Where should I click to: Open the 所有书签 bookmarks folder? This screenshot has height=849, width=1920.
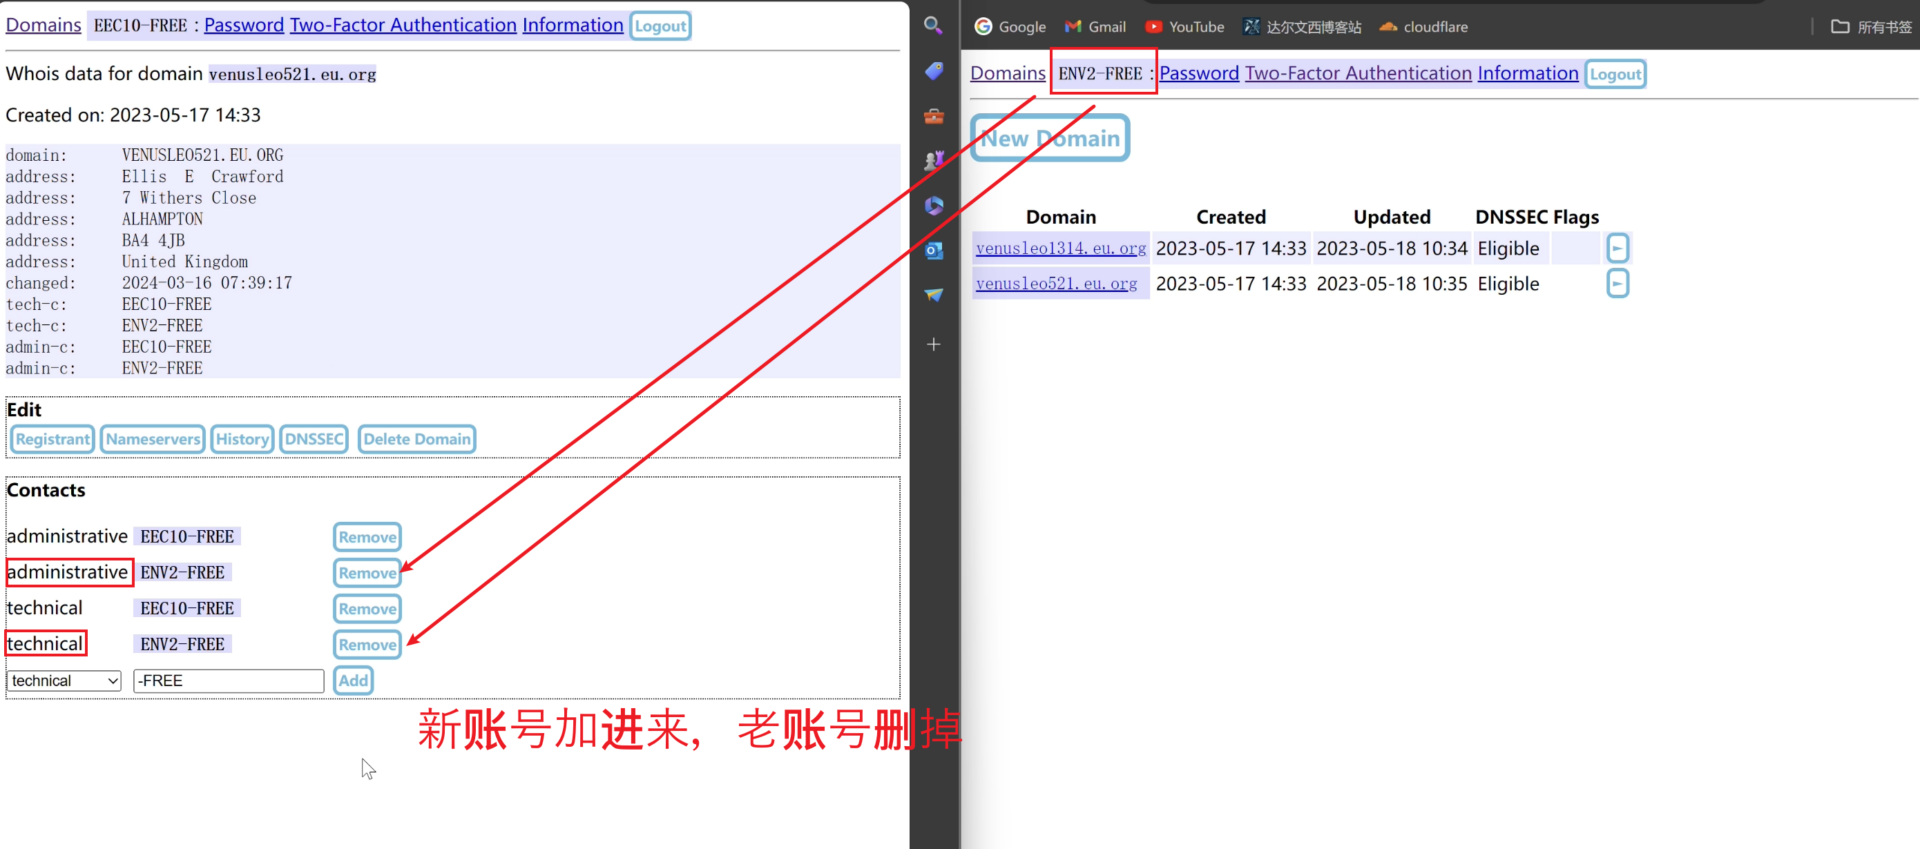point(1871,27)
